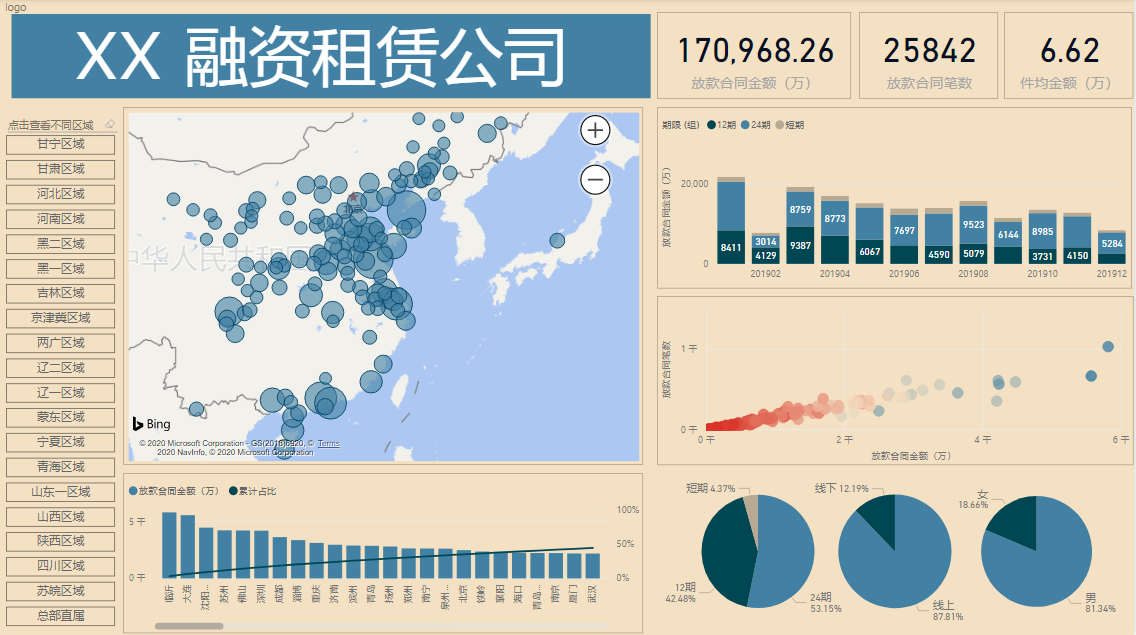The height and width of the screenshot is (635, 1136).
Task: Click the 累计占比 legend marker
Action: pos(233,491)
